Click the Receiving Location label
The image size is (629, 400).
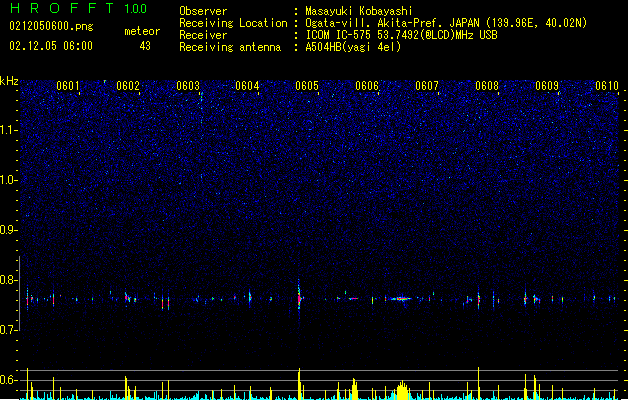(x=233, y=23)
